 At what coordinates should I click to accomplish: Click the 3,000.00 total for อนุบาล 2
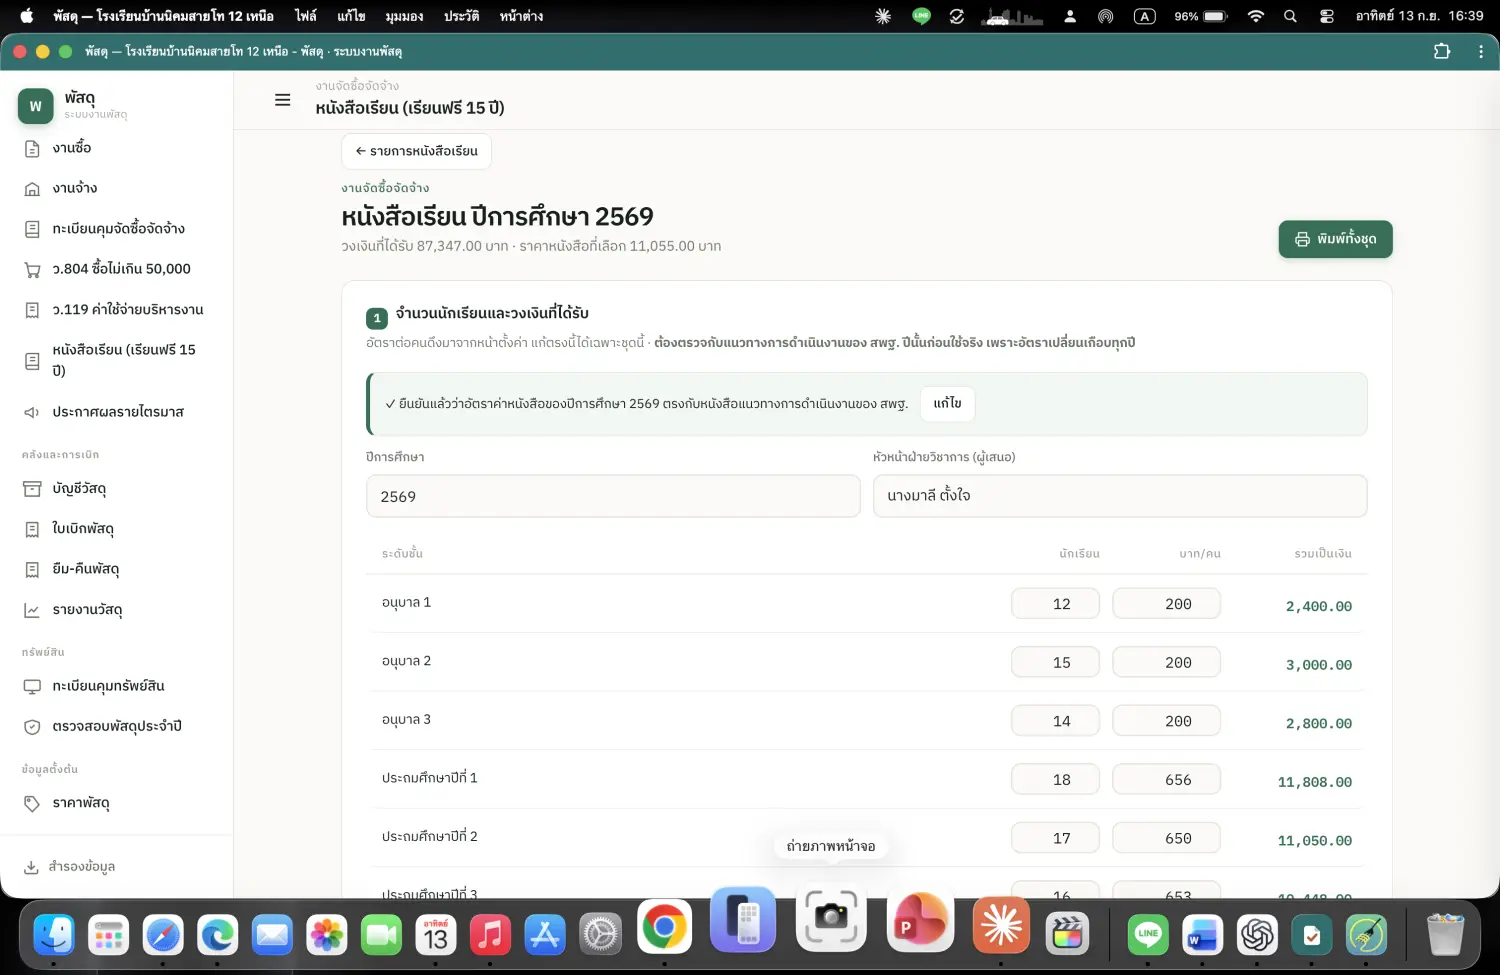[1319, 665]
